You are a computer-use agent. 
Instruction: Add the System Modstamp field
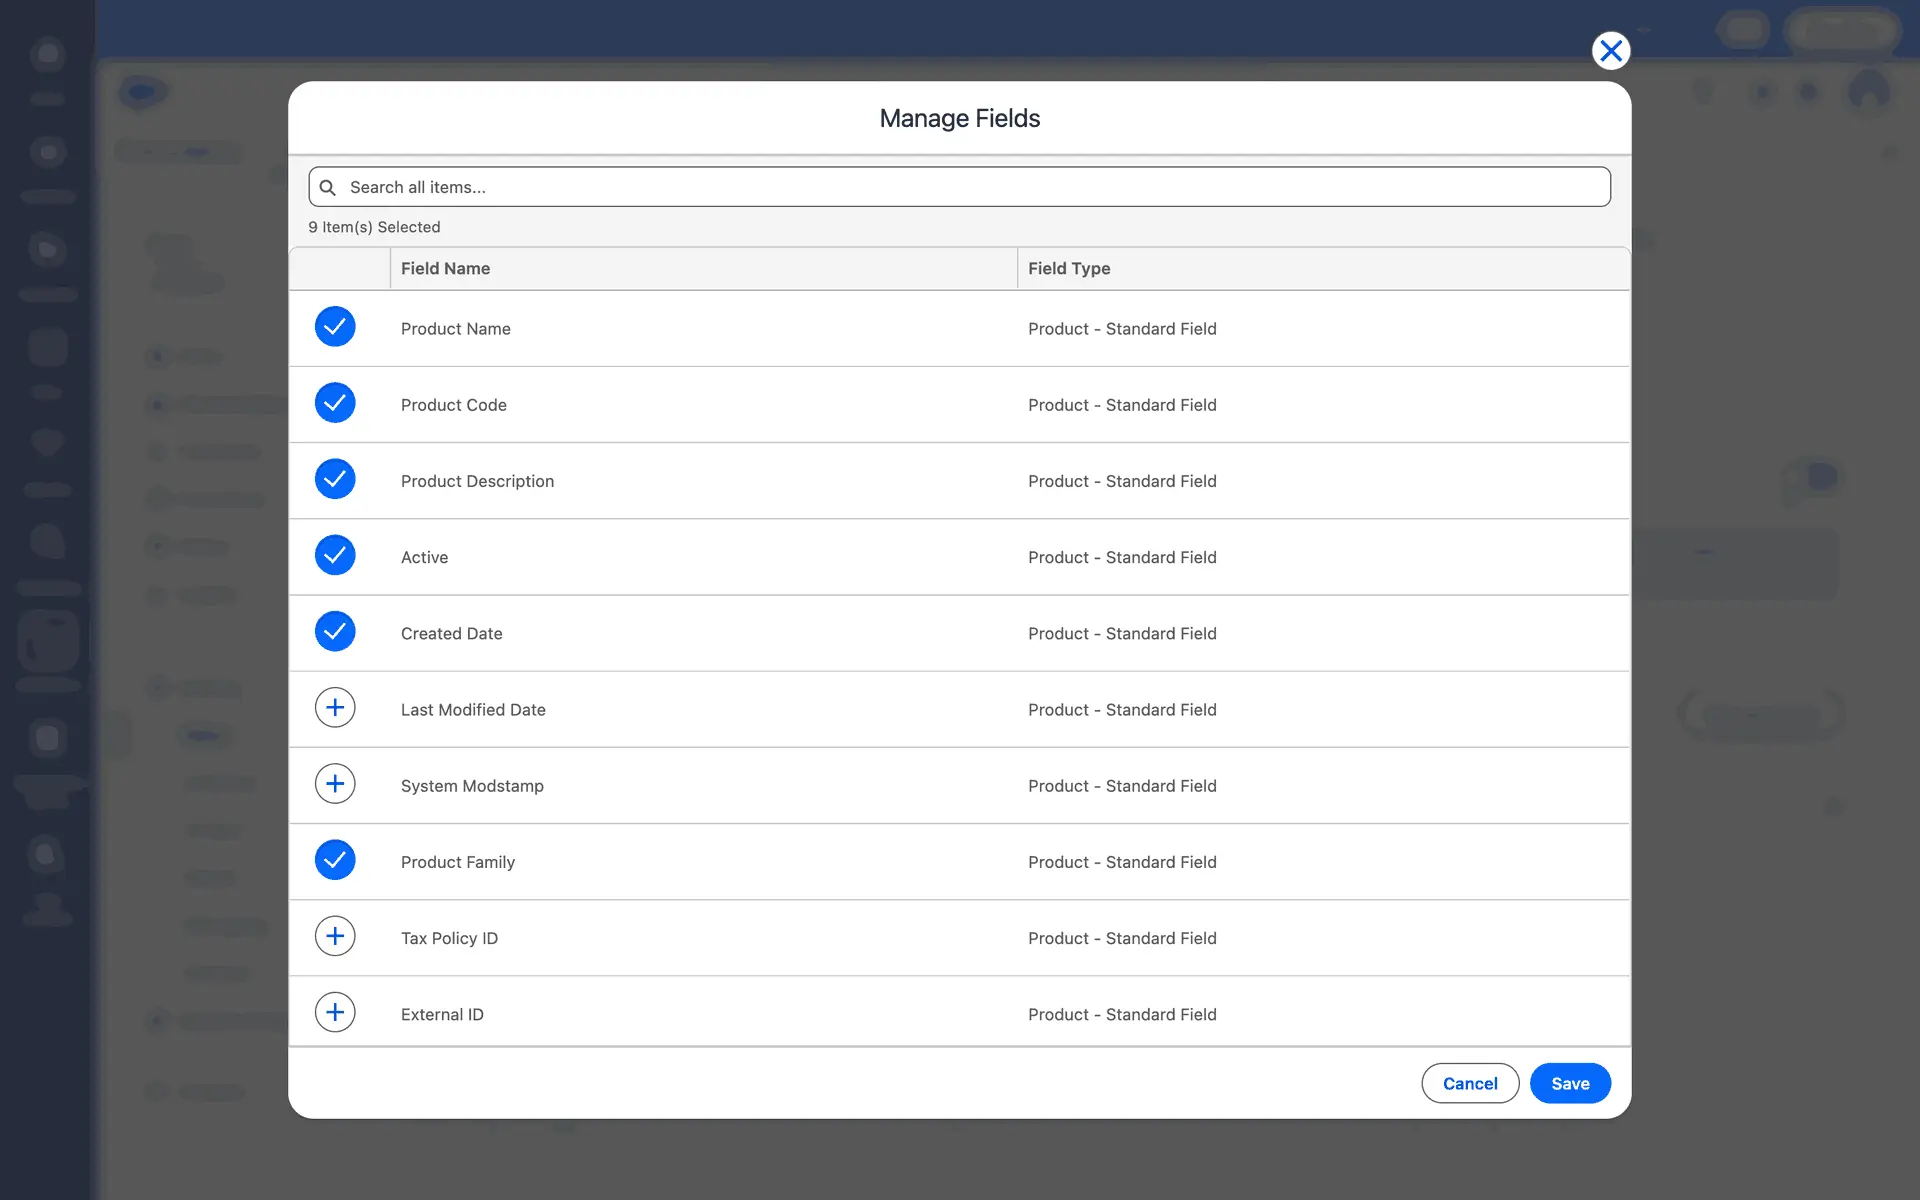[335, 784]
